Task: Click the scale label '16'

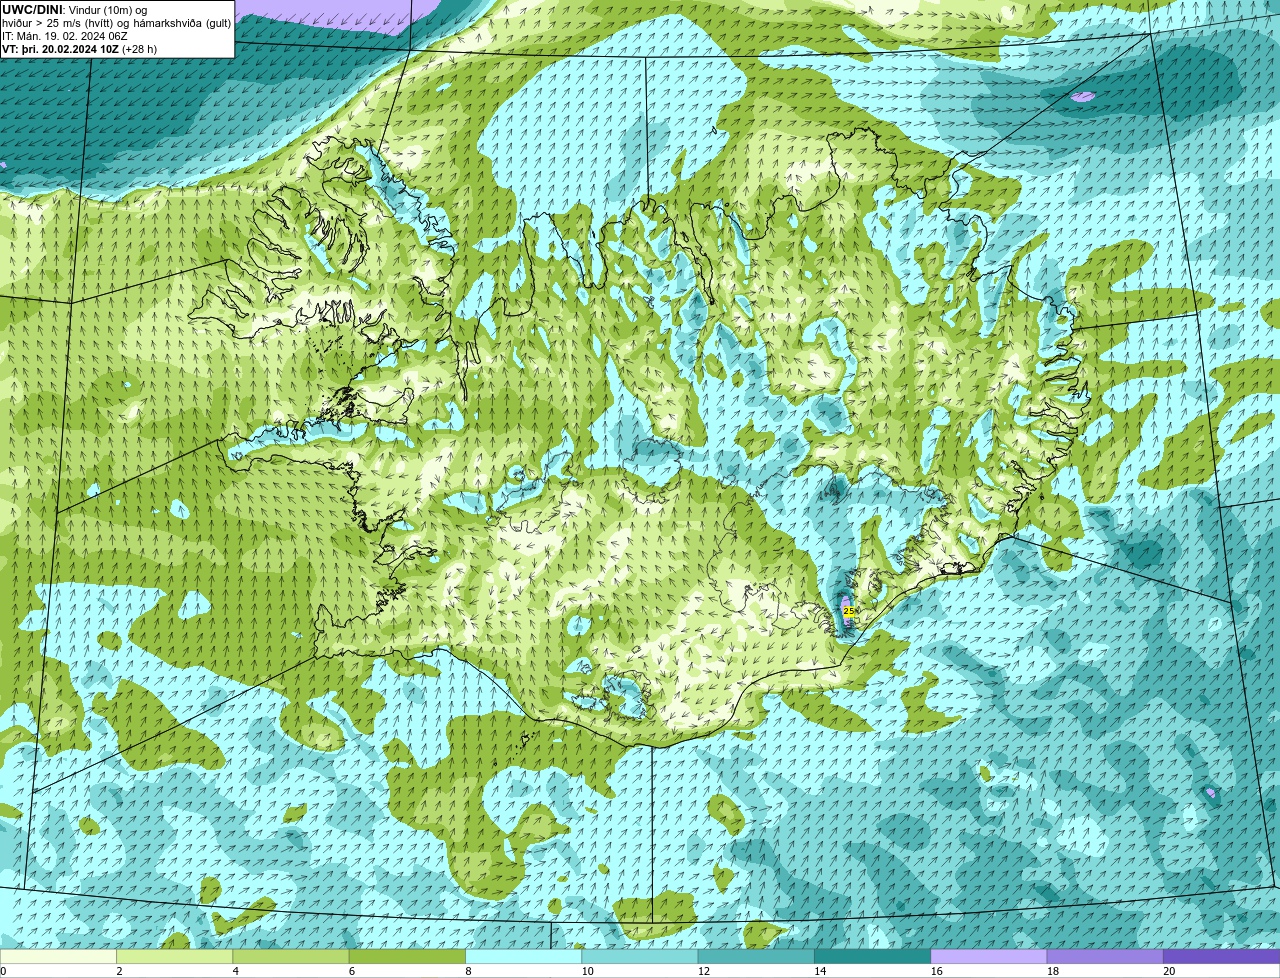Action: click(x=936, y=971)
